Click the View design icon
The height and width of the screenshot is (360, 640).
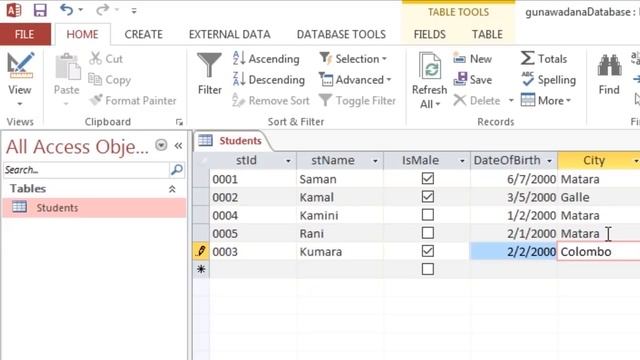[20, 66]
